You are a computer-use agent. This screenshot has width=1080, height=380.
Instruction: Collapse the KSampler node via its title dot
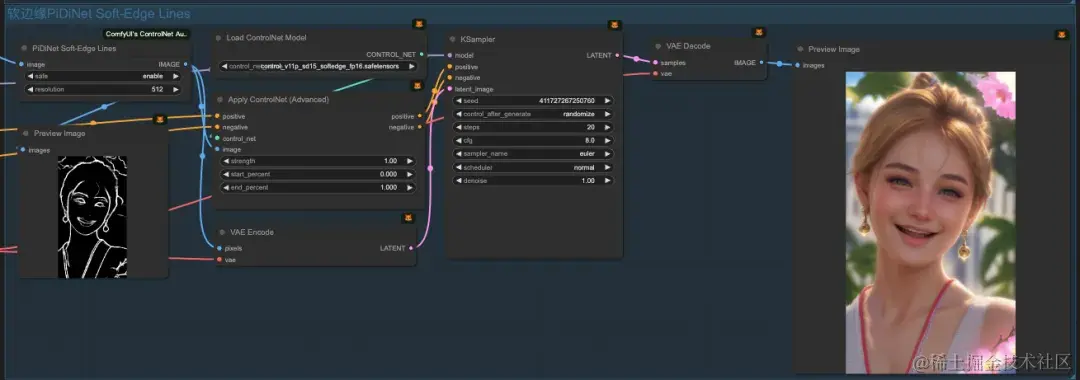point(453,39)
